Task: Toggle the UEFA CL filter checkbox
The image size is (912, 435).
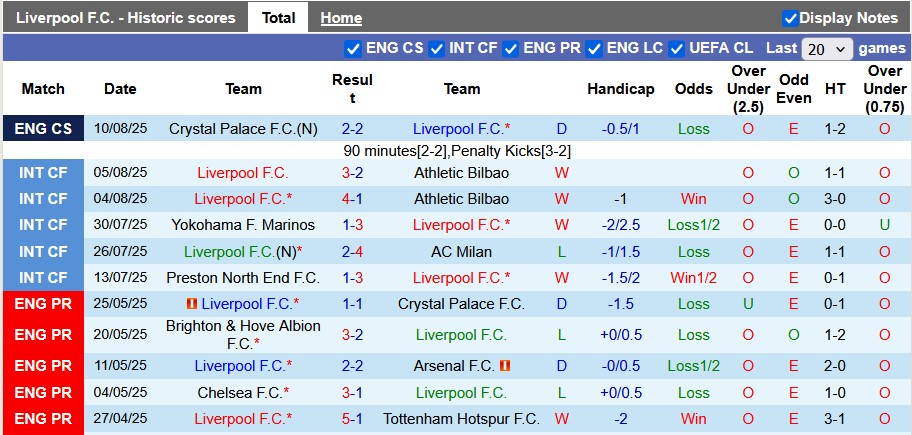Action: click(677, 48)
